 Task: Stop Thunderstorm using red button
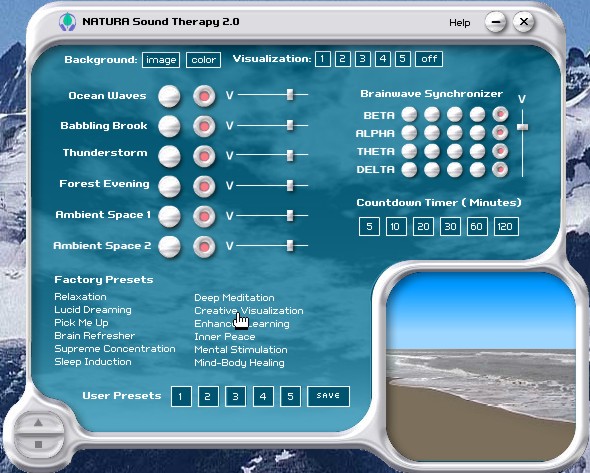pyautogui.click(x=204, y=156)
